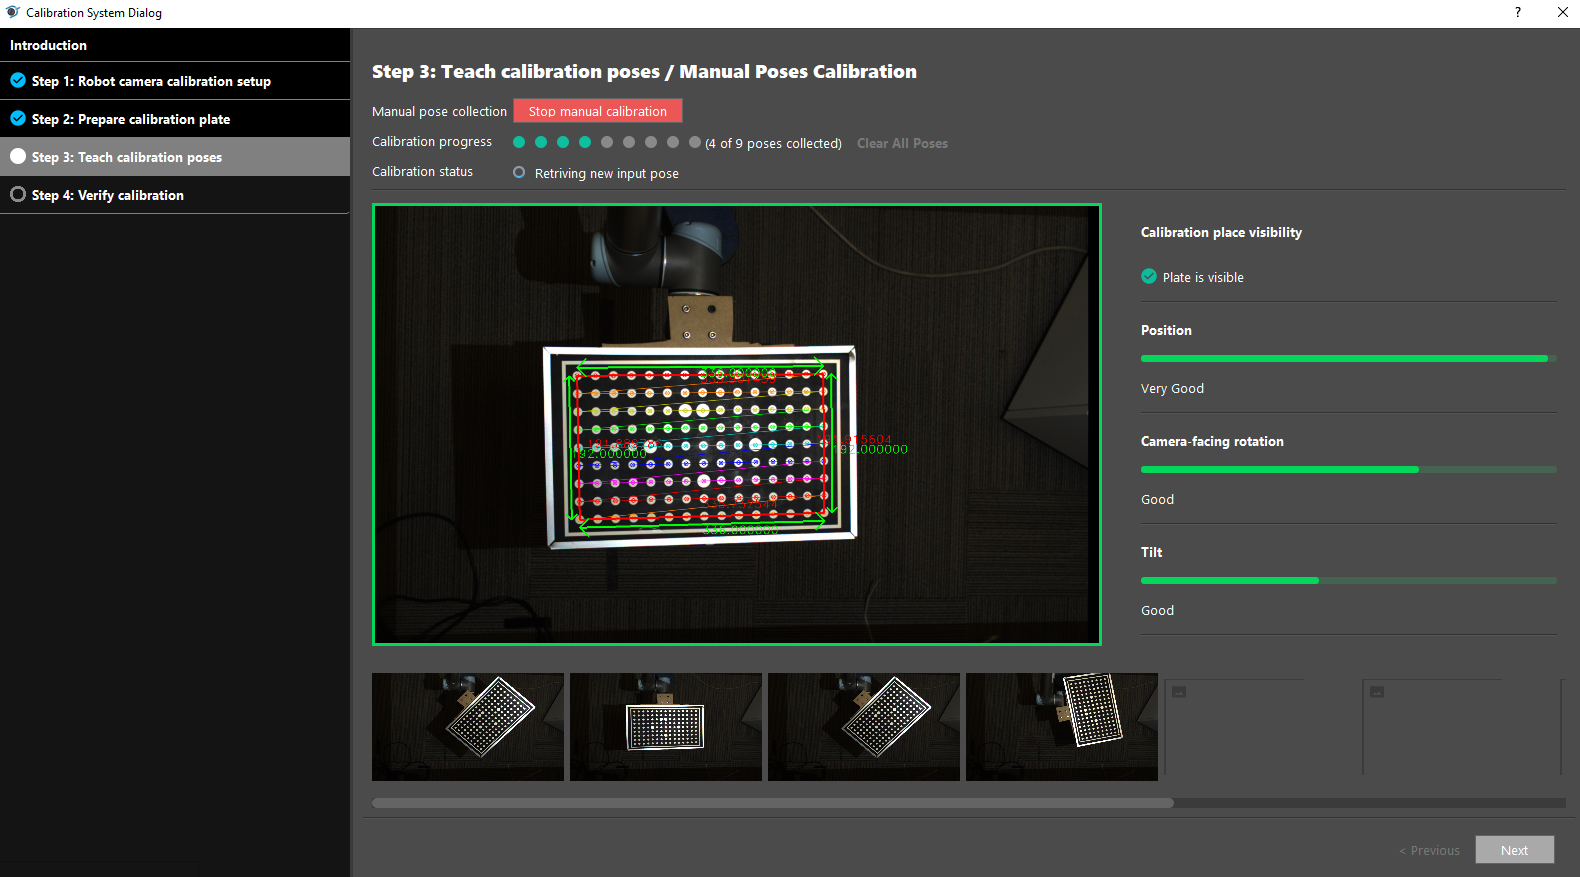Click the Camera-facing rotation progress bar
The width and height of the screenshot is (1580, 877).
1349,469
